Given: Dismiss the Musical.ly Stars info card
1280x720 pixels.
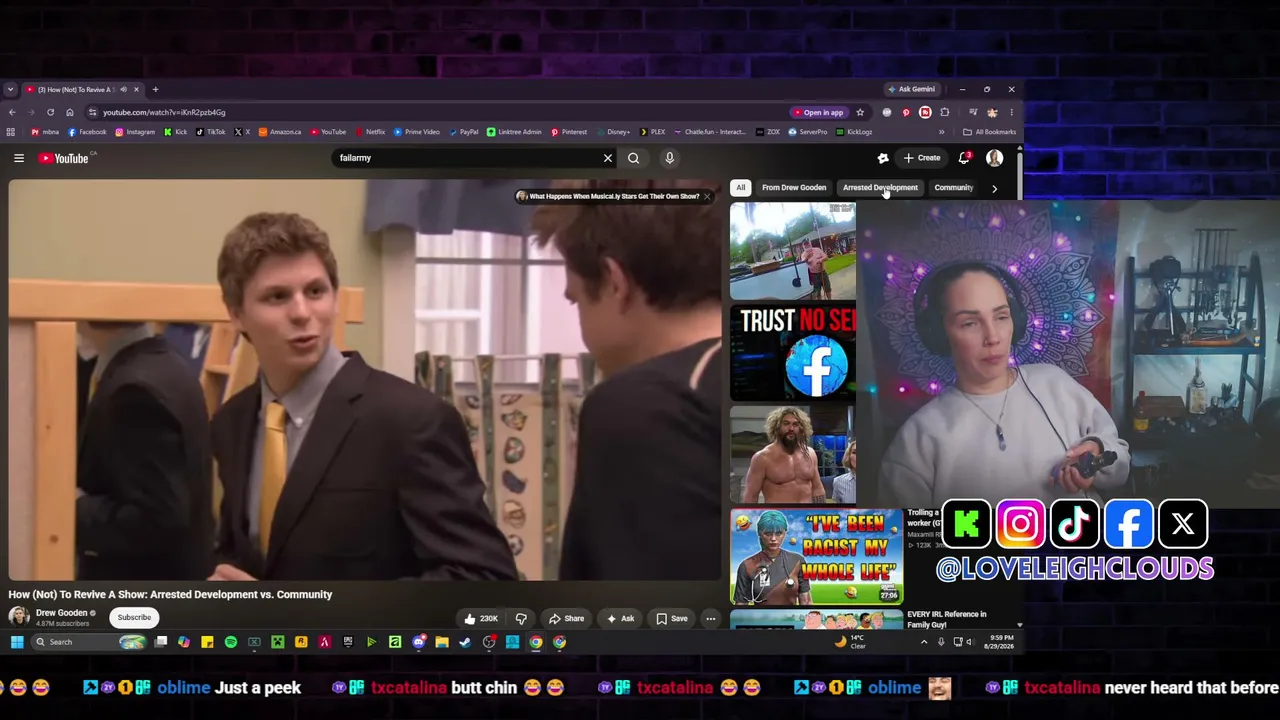Looking at the screenshot, I should 707,196.
